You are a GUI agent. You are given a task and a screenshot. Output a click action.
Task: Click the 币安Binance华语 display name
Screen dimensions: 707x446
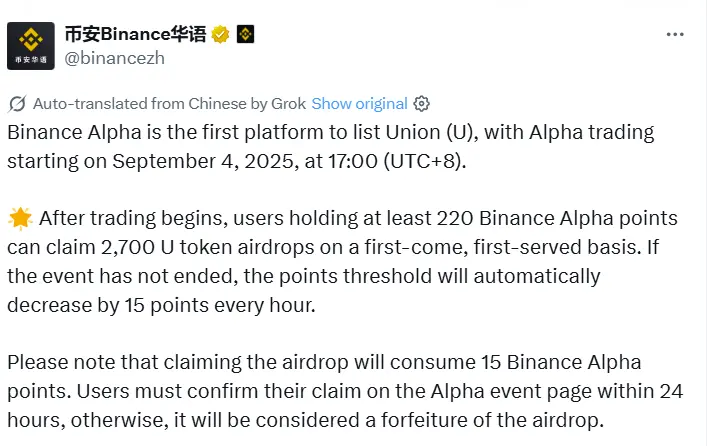[x=135, y=34]
